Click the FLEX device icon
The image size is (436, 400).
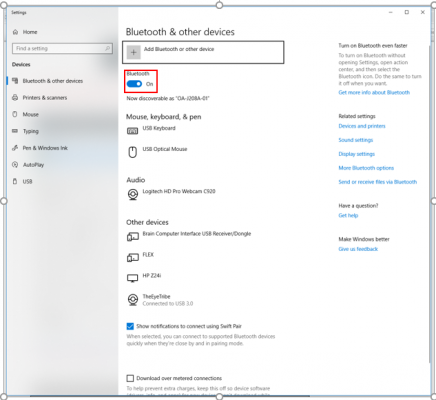[x=133, y=257]
